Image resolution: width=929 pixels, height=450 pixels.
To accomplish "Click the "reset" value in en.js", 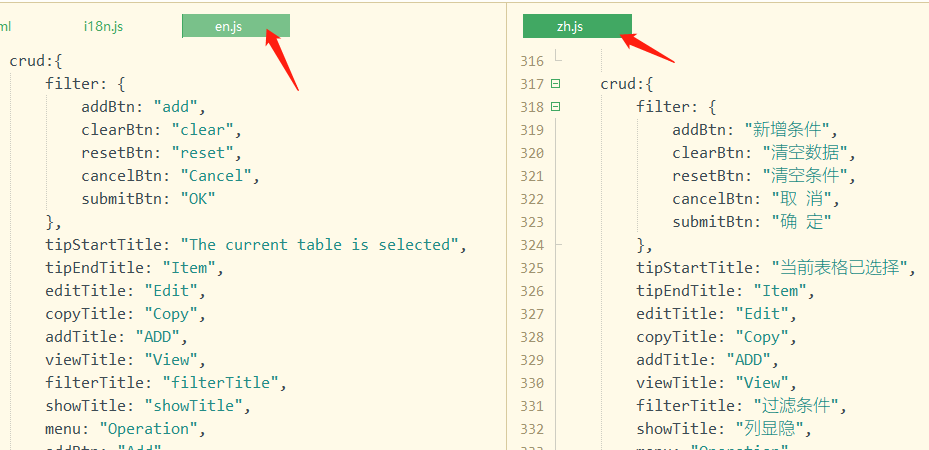I will 203,153.
